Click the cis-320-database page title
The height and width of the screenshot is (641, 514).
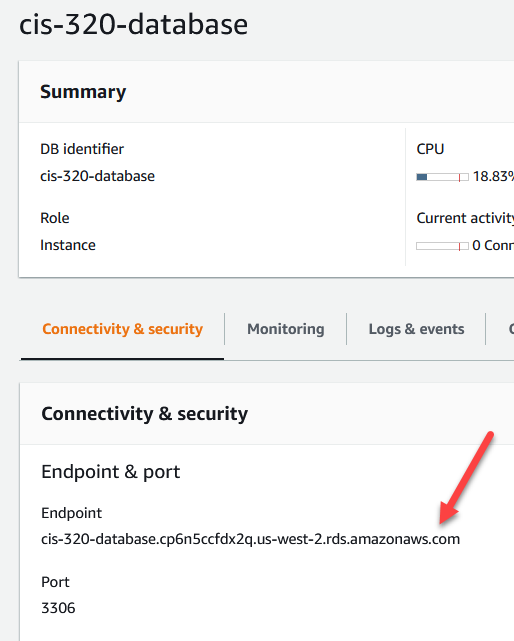click(x=133, y=25)
